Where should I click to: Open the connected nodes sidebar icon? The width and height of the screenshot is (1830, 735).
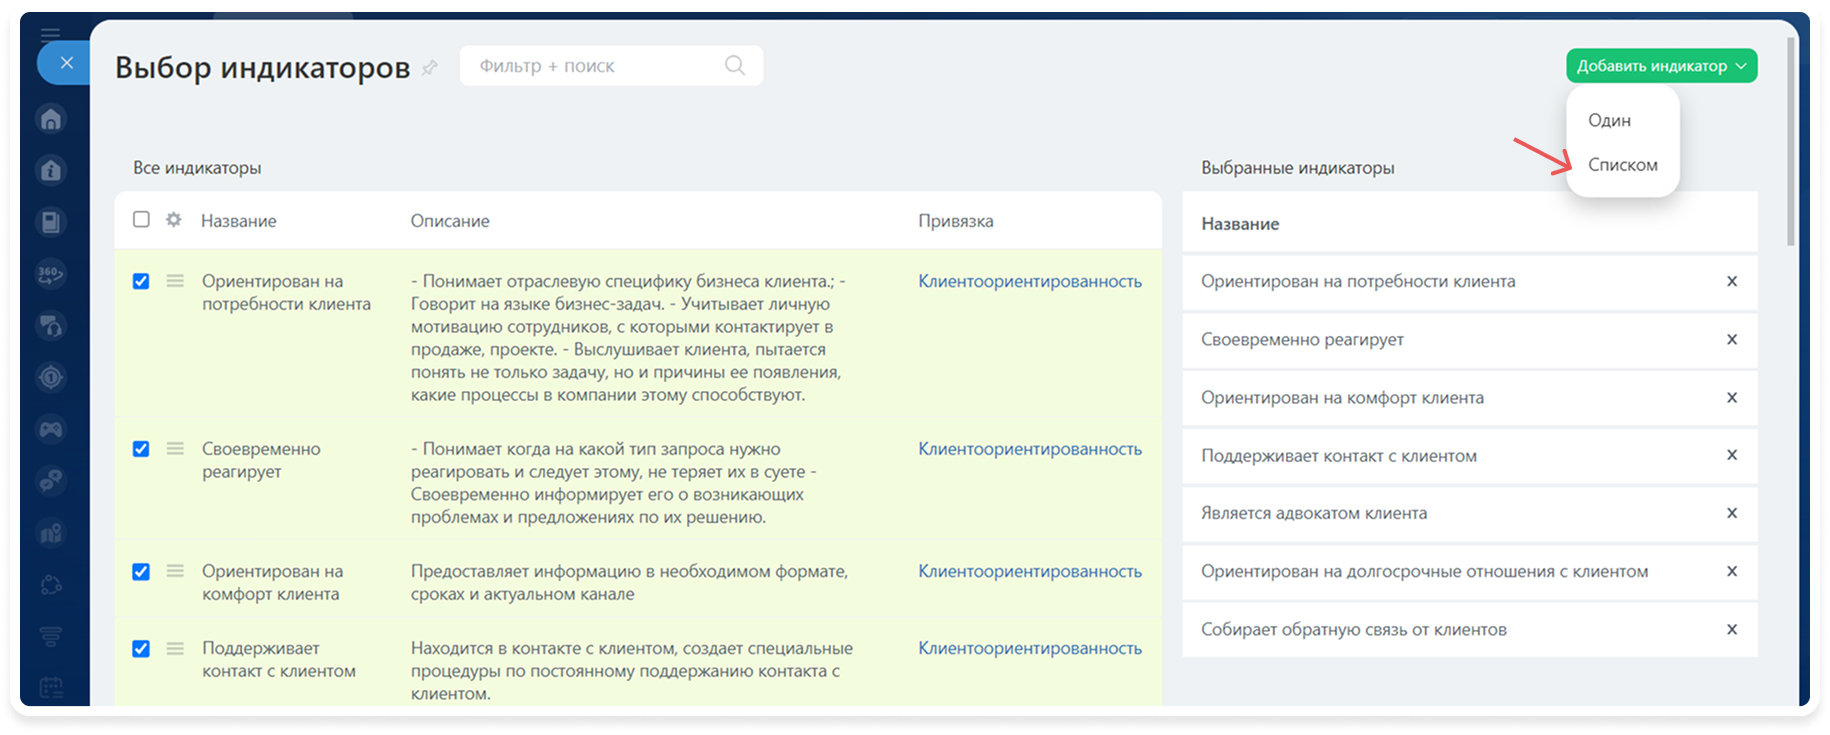click(x=51, y=585)
